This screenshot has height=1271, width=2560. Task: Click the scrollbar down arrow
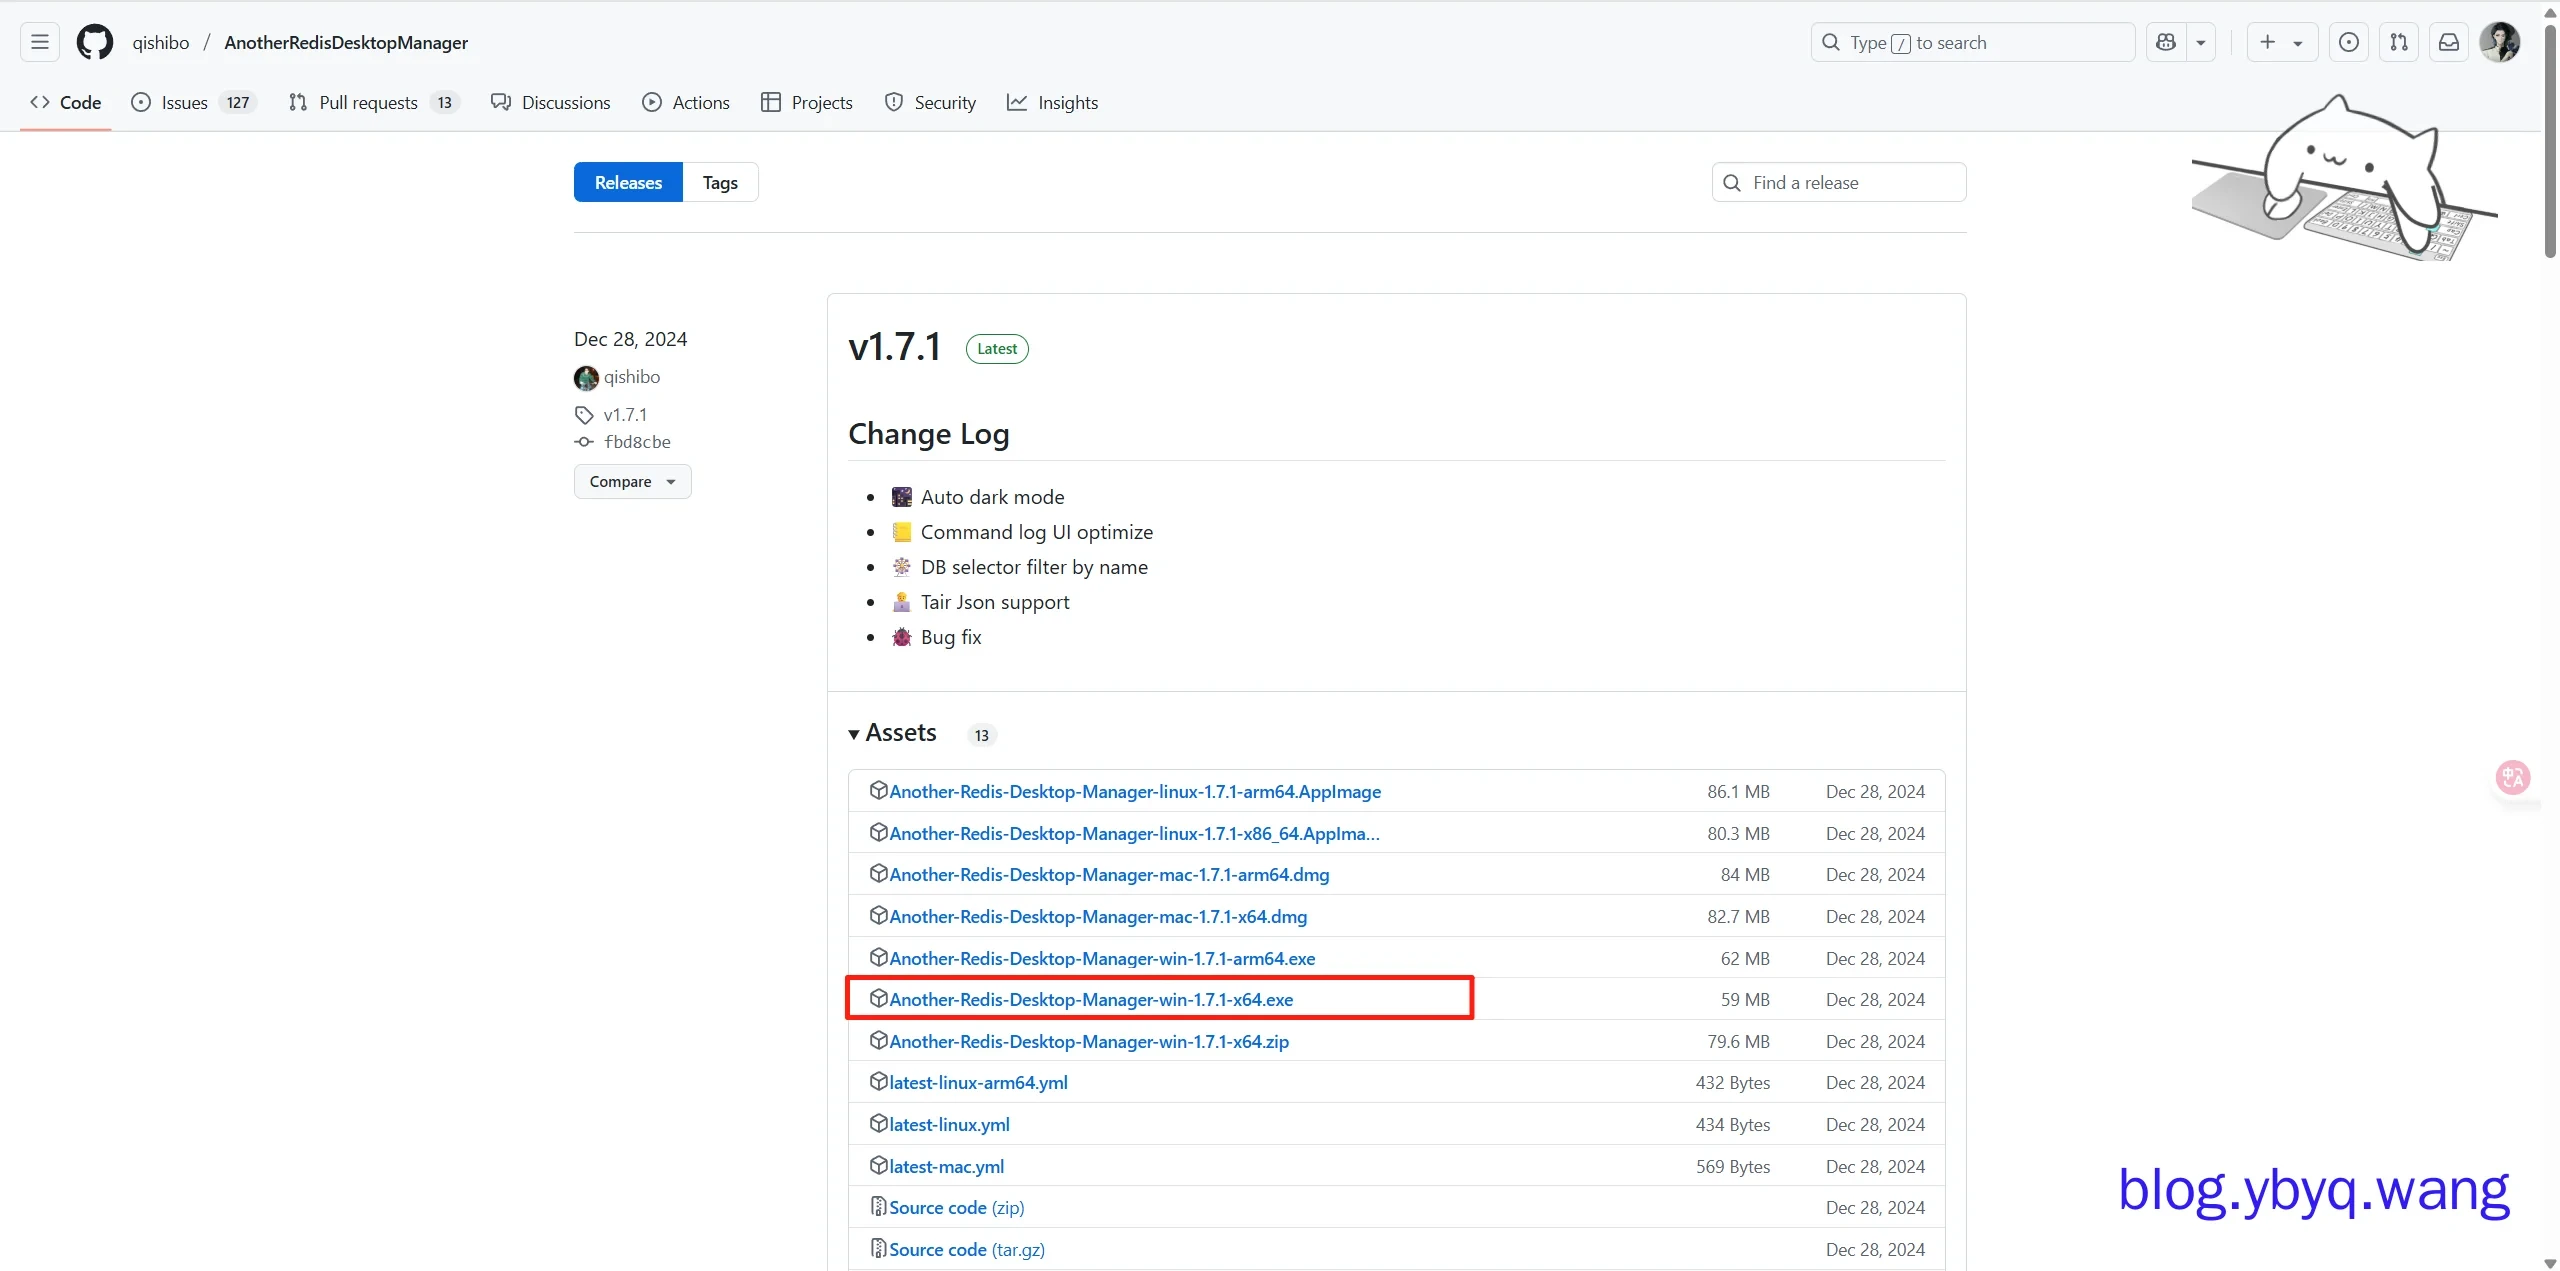point(2550,1262)
